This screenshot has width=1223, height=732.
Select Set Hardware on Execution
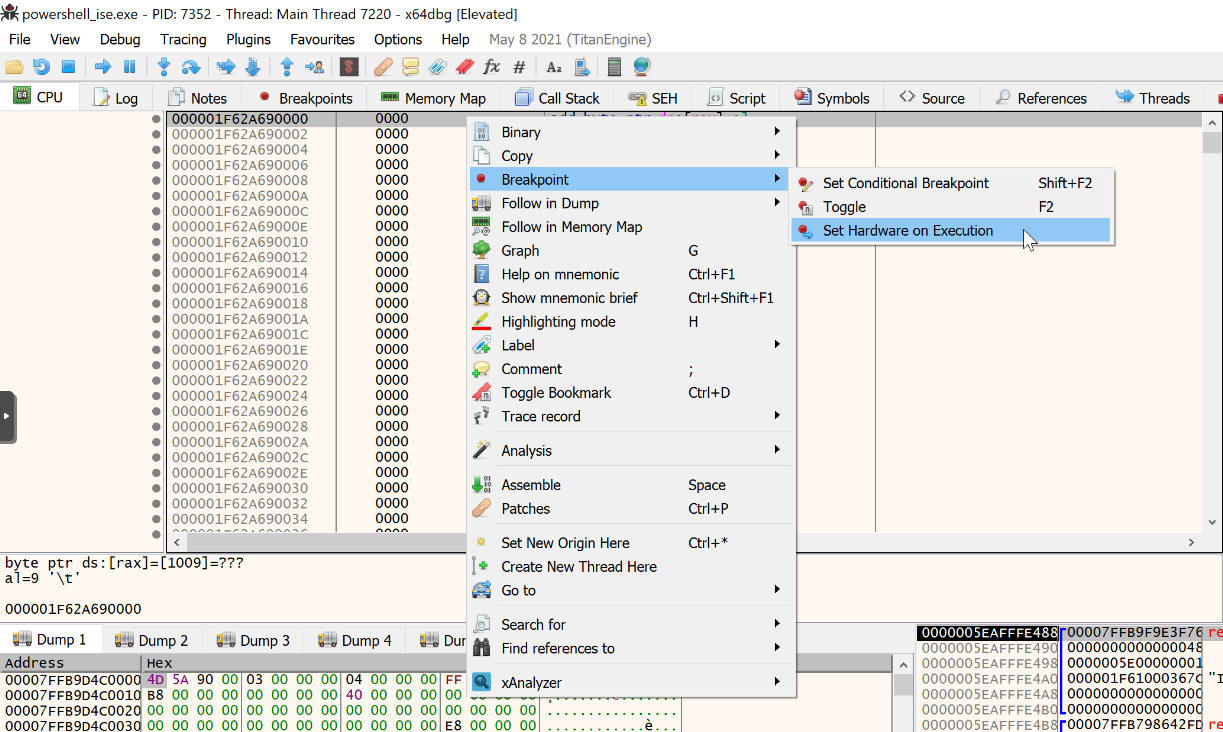(907, 230)
